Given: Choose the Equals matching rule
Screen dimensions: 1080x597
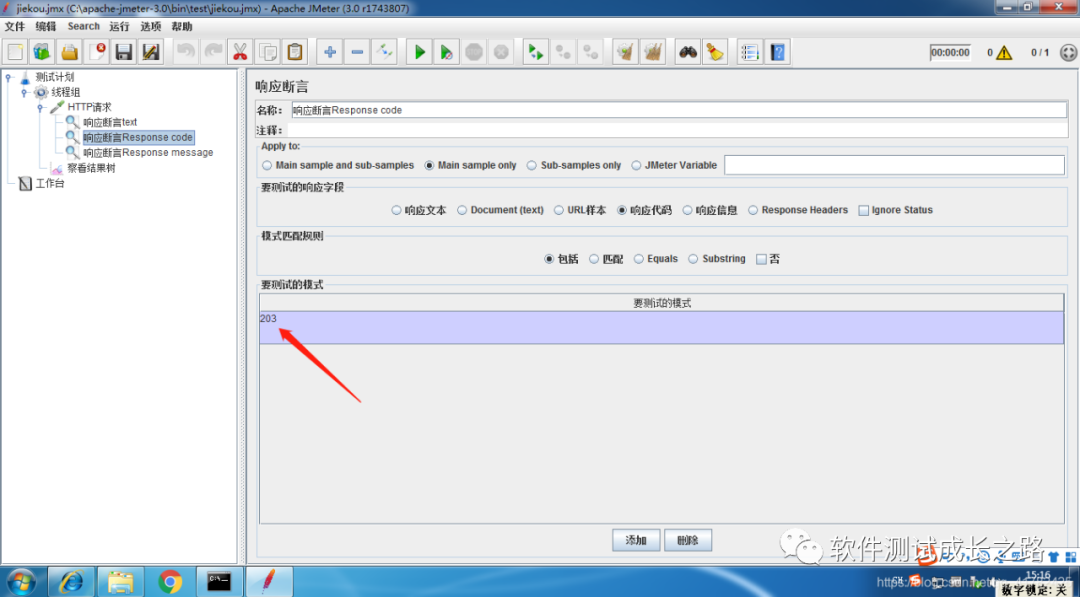Looking at the screenshot, I should click(x=639, y=259).
